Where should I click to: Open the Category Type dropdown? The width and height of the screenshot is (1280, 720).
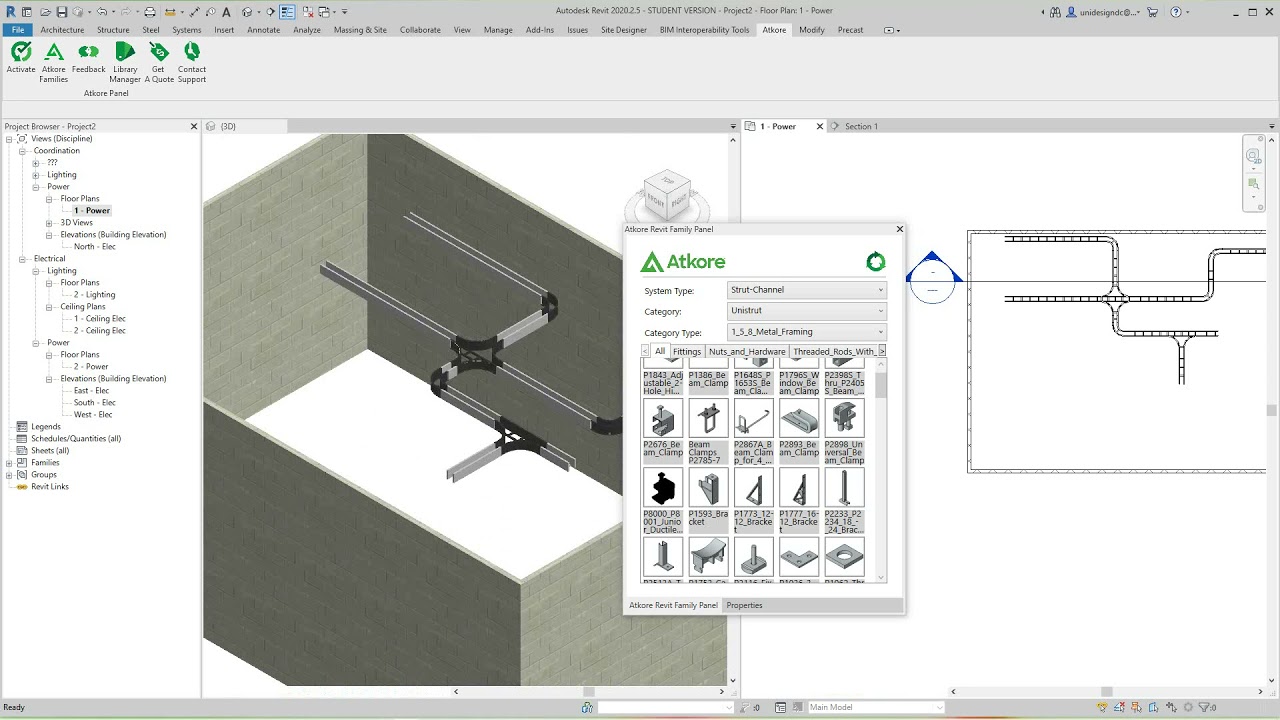point(807,332)
